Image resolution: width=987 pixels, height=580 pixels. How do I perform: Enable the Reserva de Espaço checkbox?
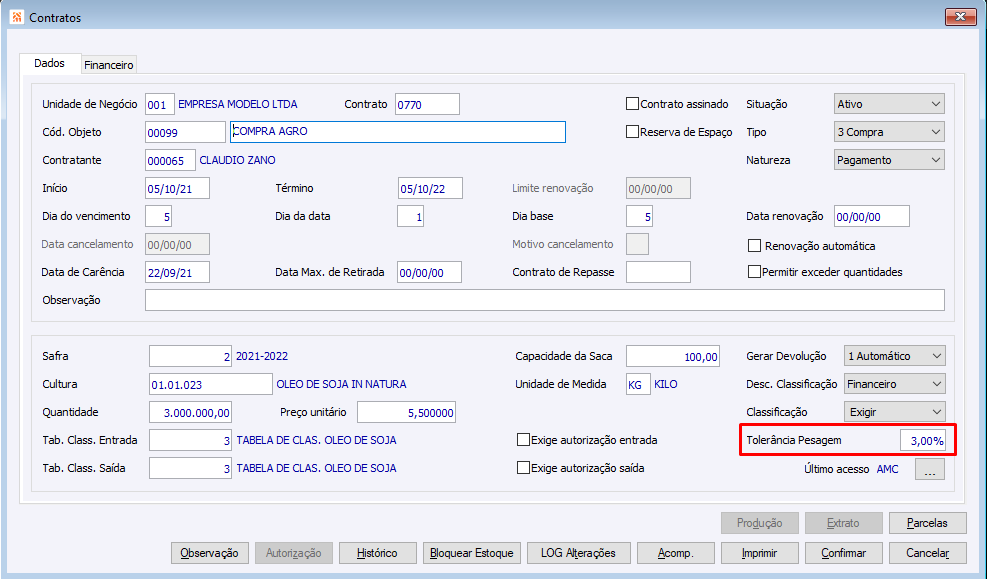click(x=633, y=132)
